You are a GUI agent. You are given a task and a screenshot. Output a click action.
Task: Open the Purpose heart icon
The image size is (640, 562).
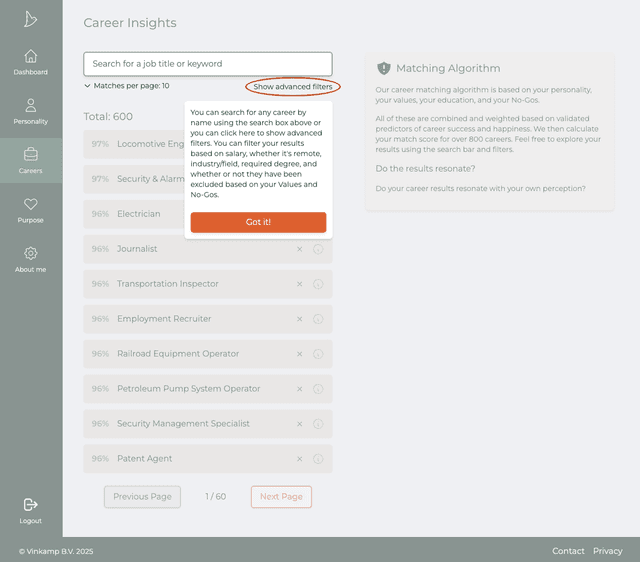[x=31, y=204]
